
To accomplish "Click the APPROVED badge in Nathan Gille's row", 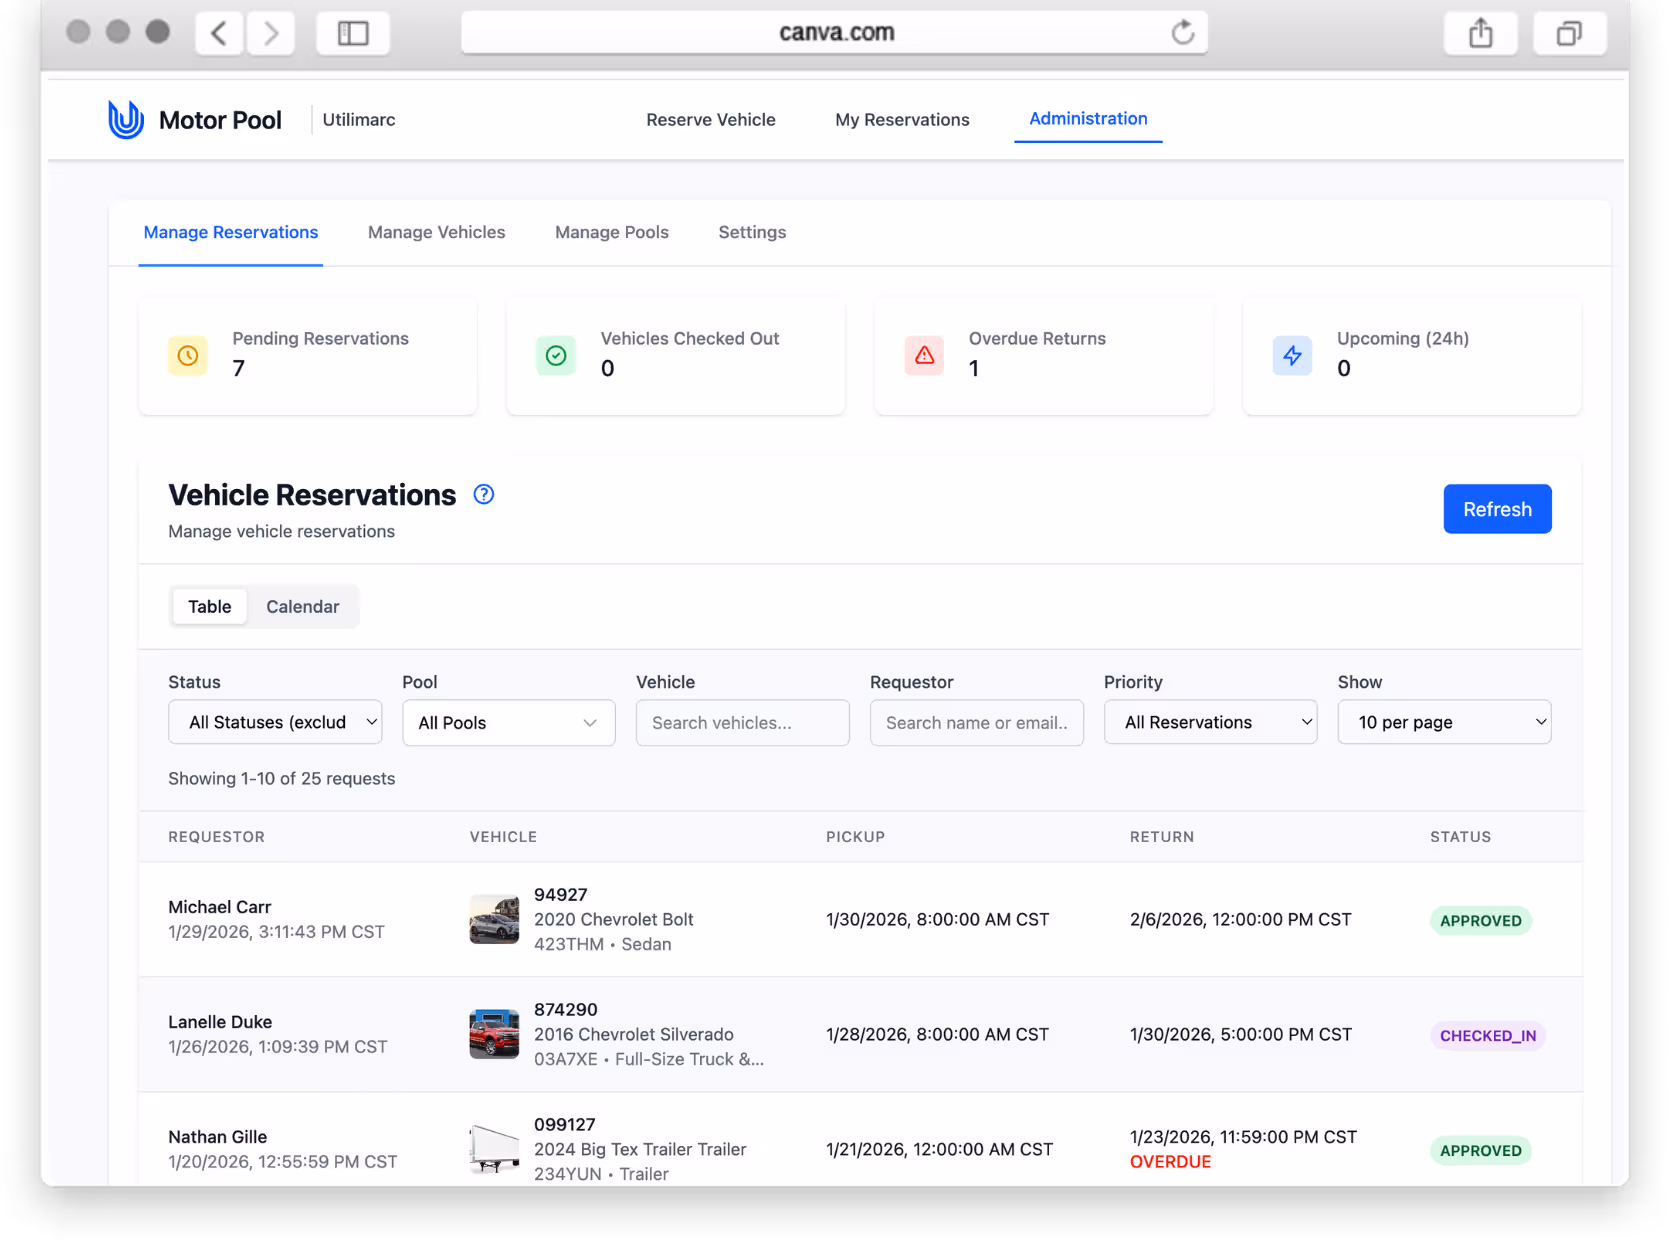I will tap(1481, 1151).
